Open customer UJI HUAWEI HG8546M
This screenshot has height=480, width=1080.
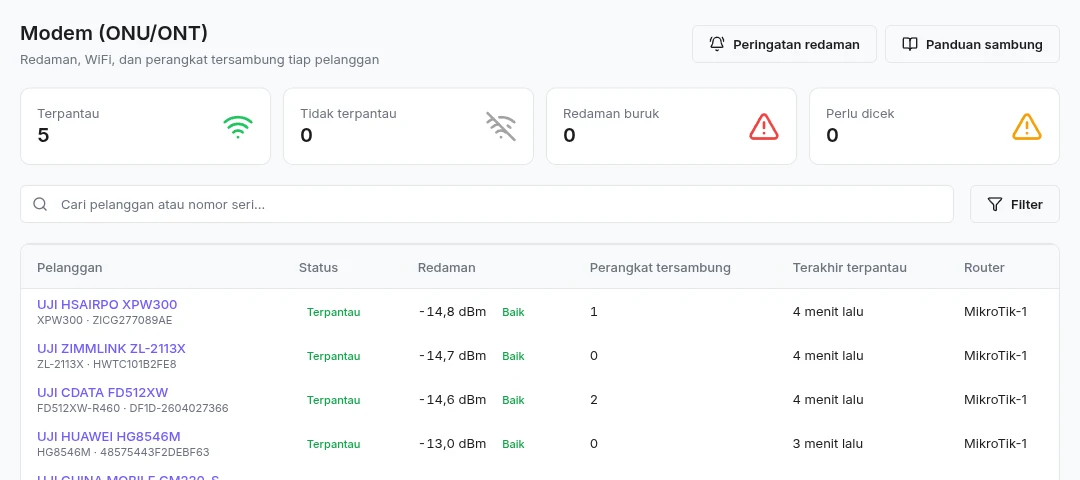click(x=109, y=437)
